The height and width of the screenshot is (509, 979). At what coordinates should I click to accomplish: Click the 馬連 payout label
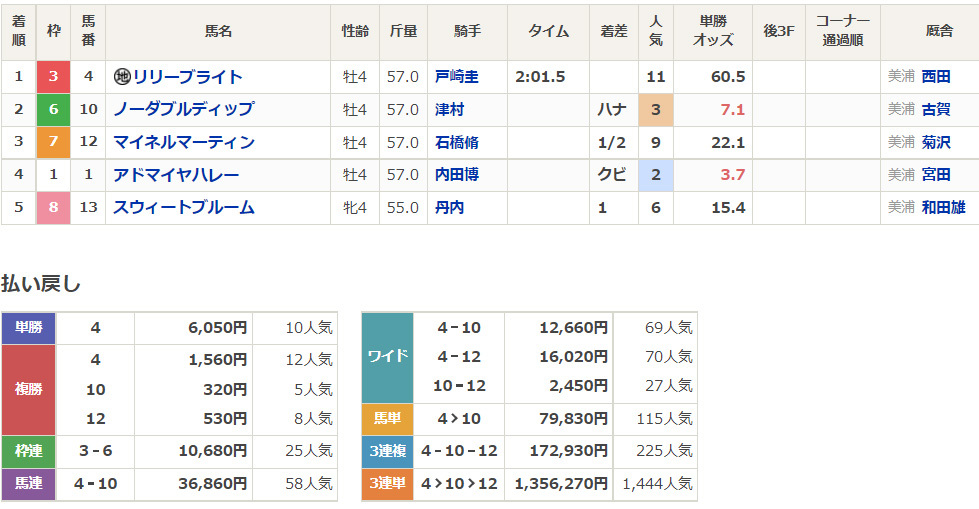pyautogui.click(x=29, y=484)
